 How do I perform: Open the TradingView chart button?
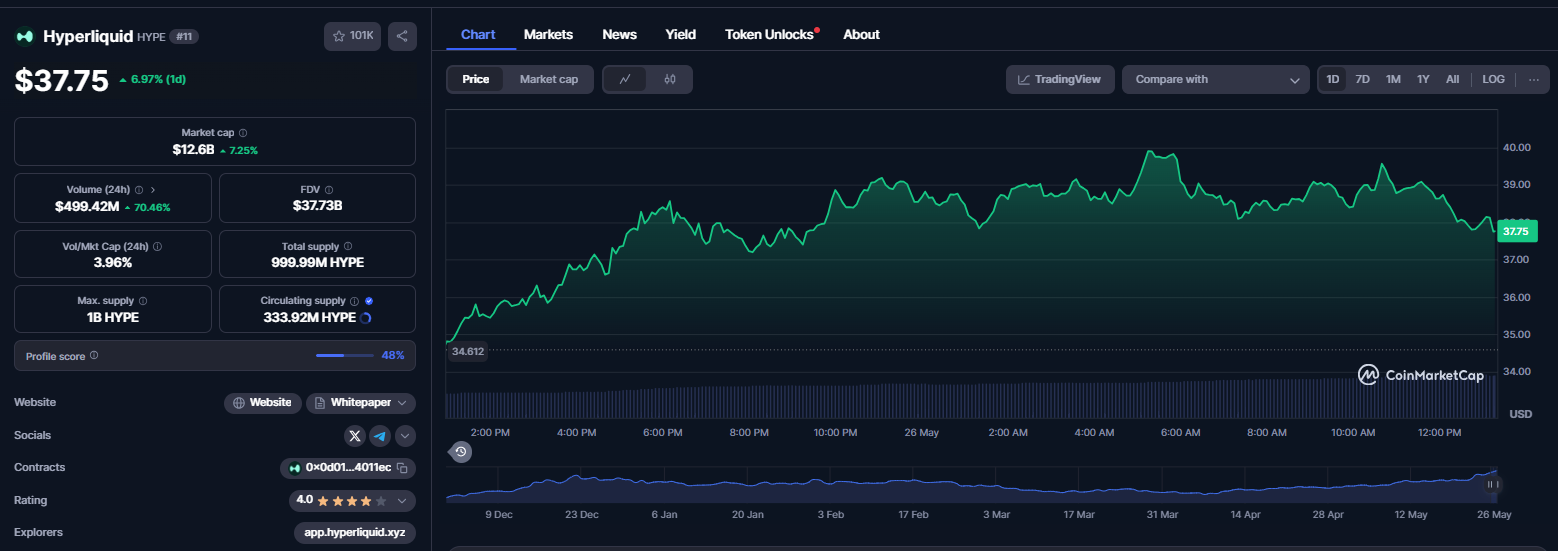1060,79
